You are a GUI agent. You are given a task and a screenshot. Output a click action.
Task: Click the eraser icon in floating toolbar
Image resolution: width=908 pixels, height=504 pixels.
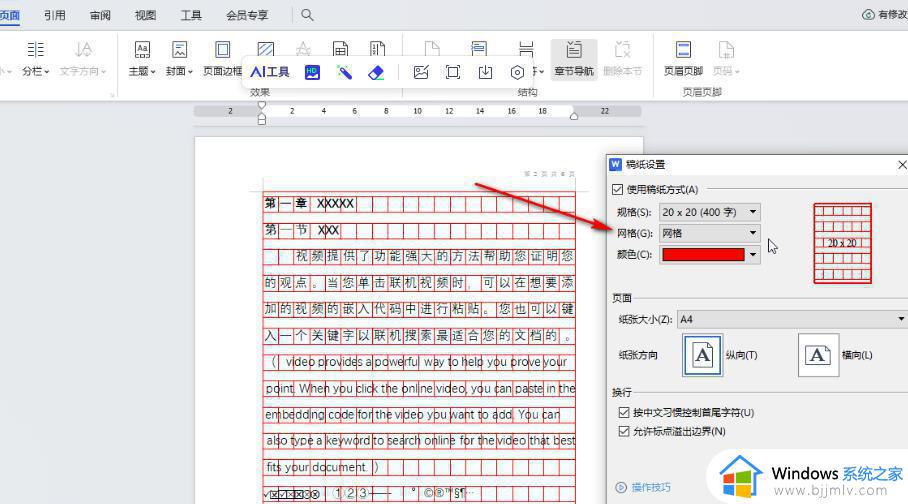(376, 72)
